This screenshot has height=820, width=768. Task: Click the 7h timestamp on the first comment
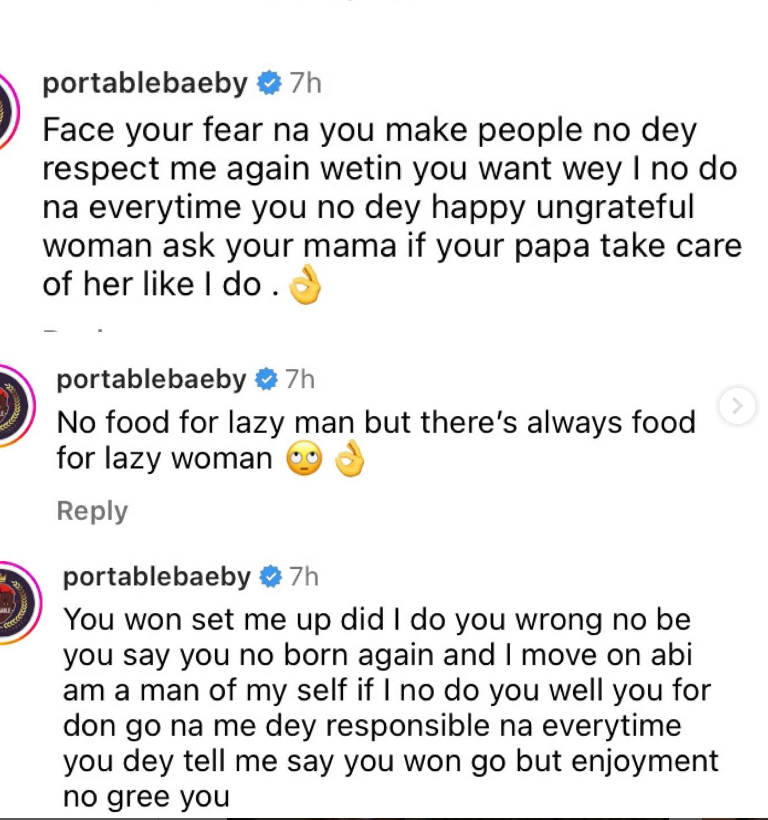coord(302,84)
